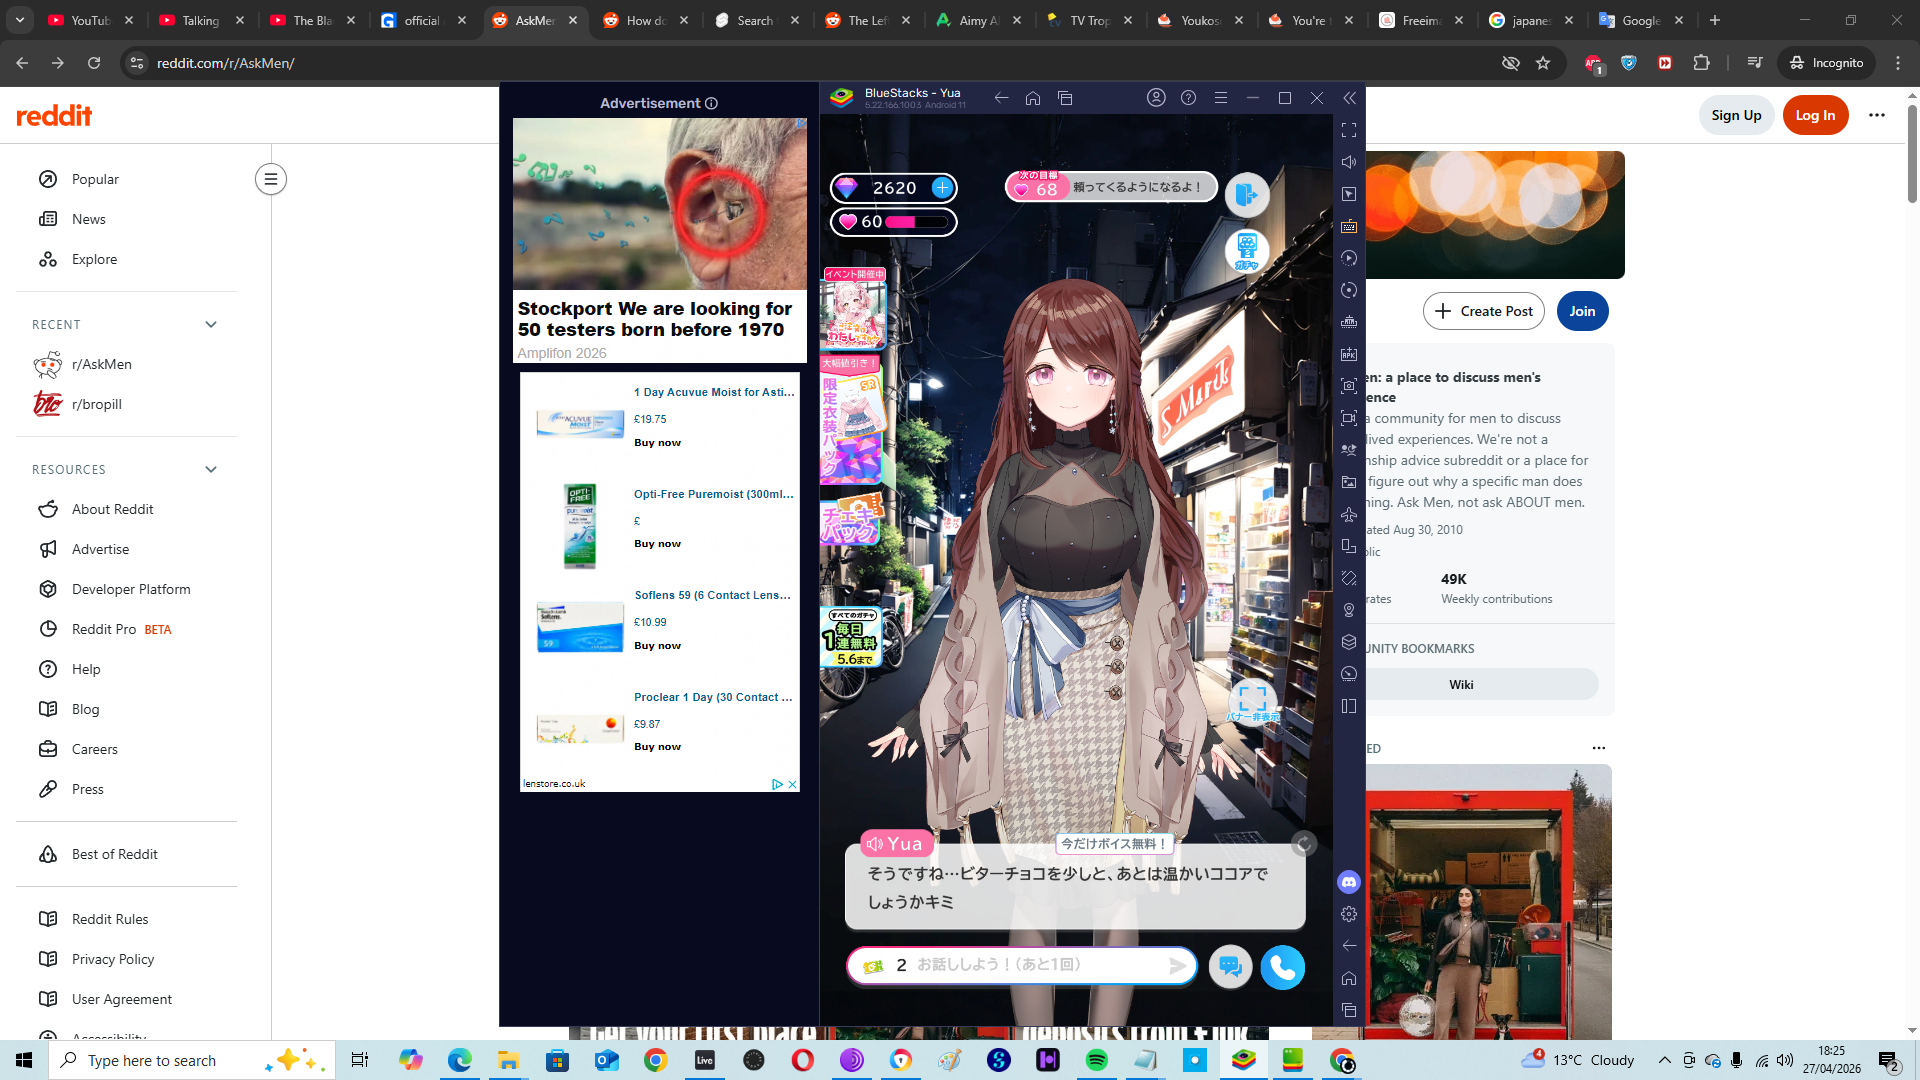Open BlueStacks set location pin icon
Viewport: 1920px width, 1080px height.
pos(1349,610)
